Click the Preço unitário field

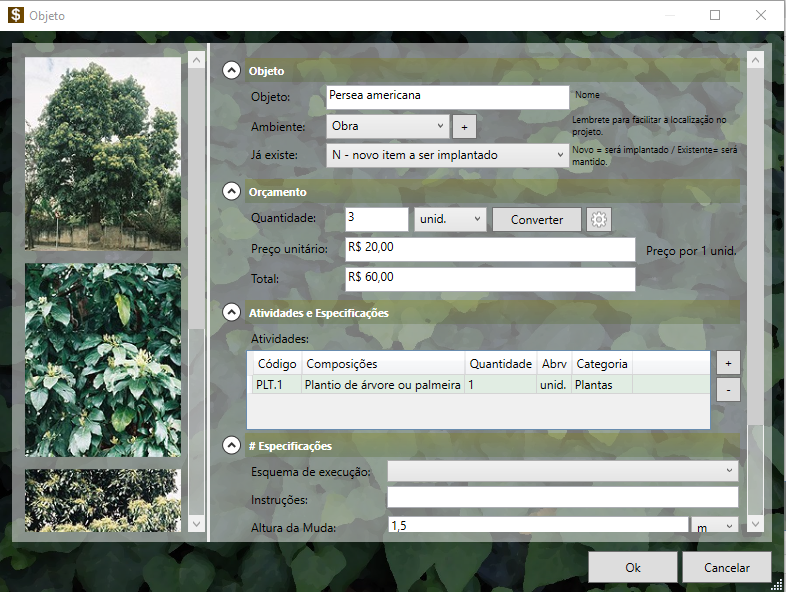pyautogui.click(x=490, y=248)
